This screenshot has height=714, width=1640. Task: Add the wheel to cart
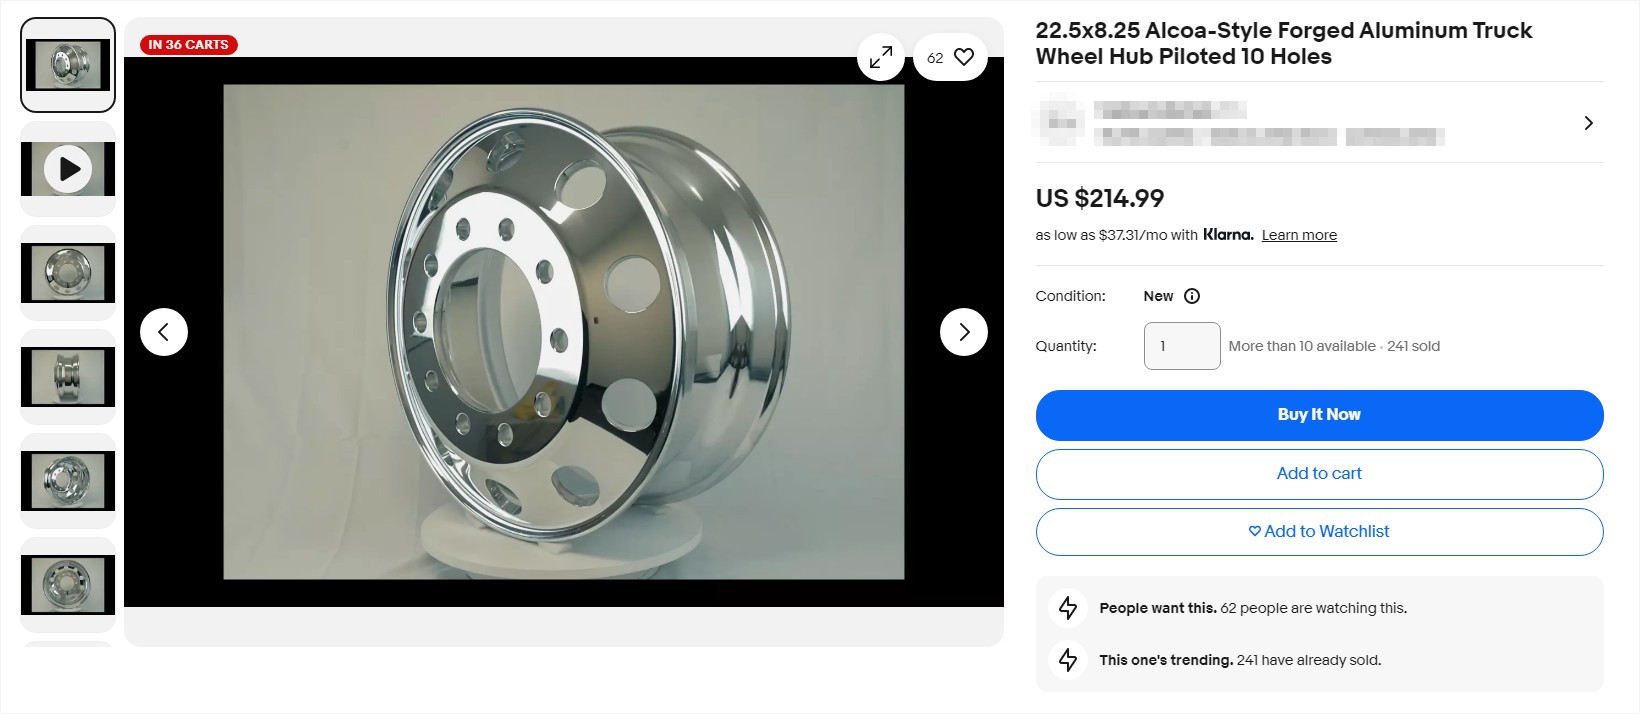point(1319,473)
